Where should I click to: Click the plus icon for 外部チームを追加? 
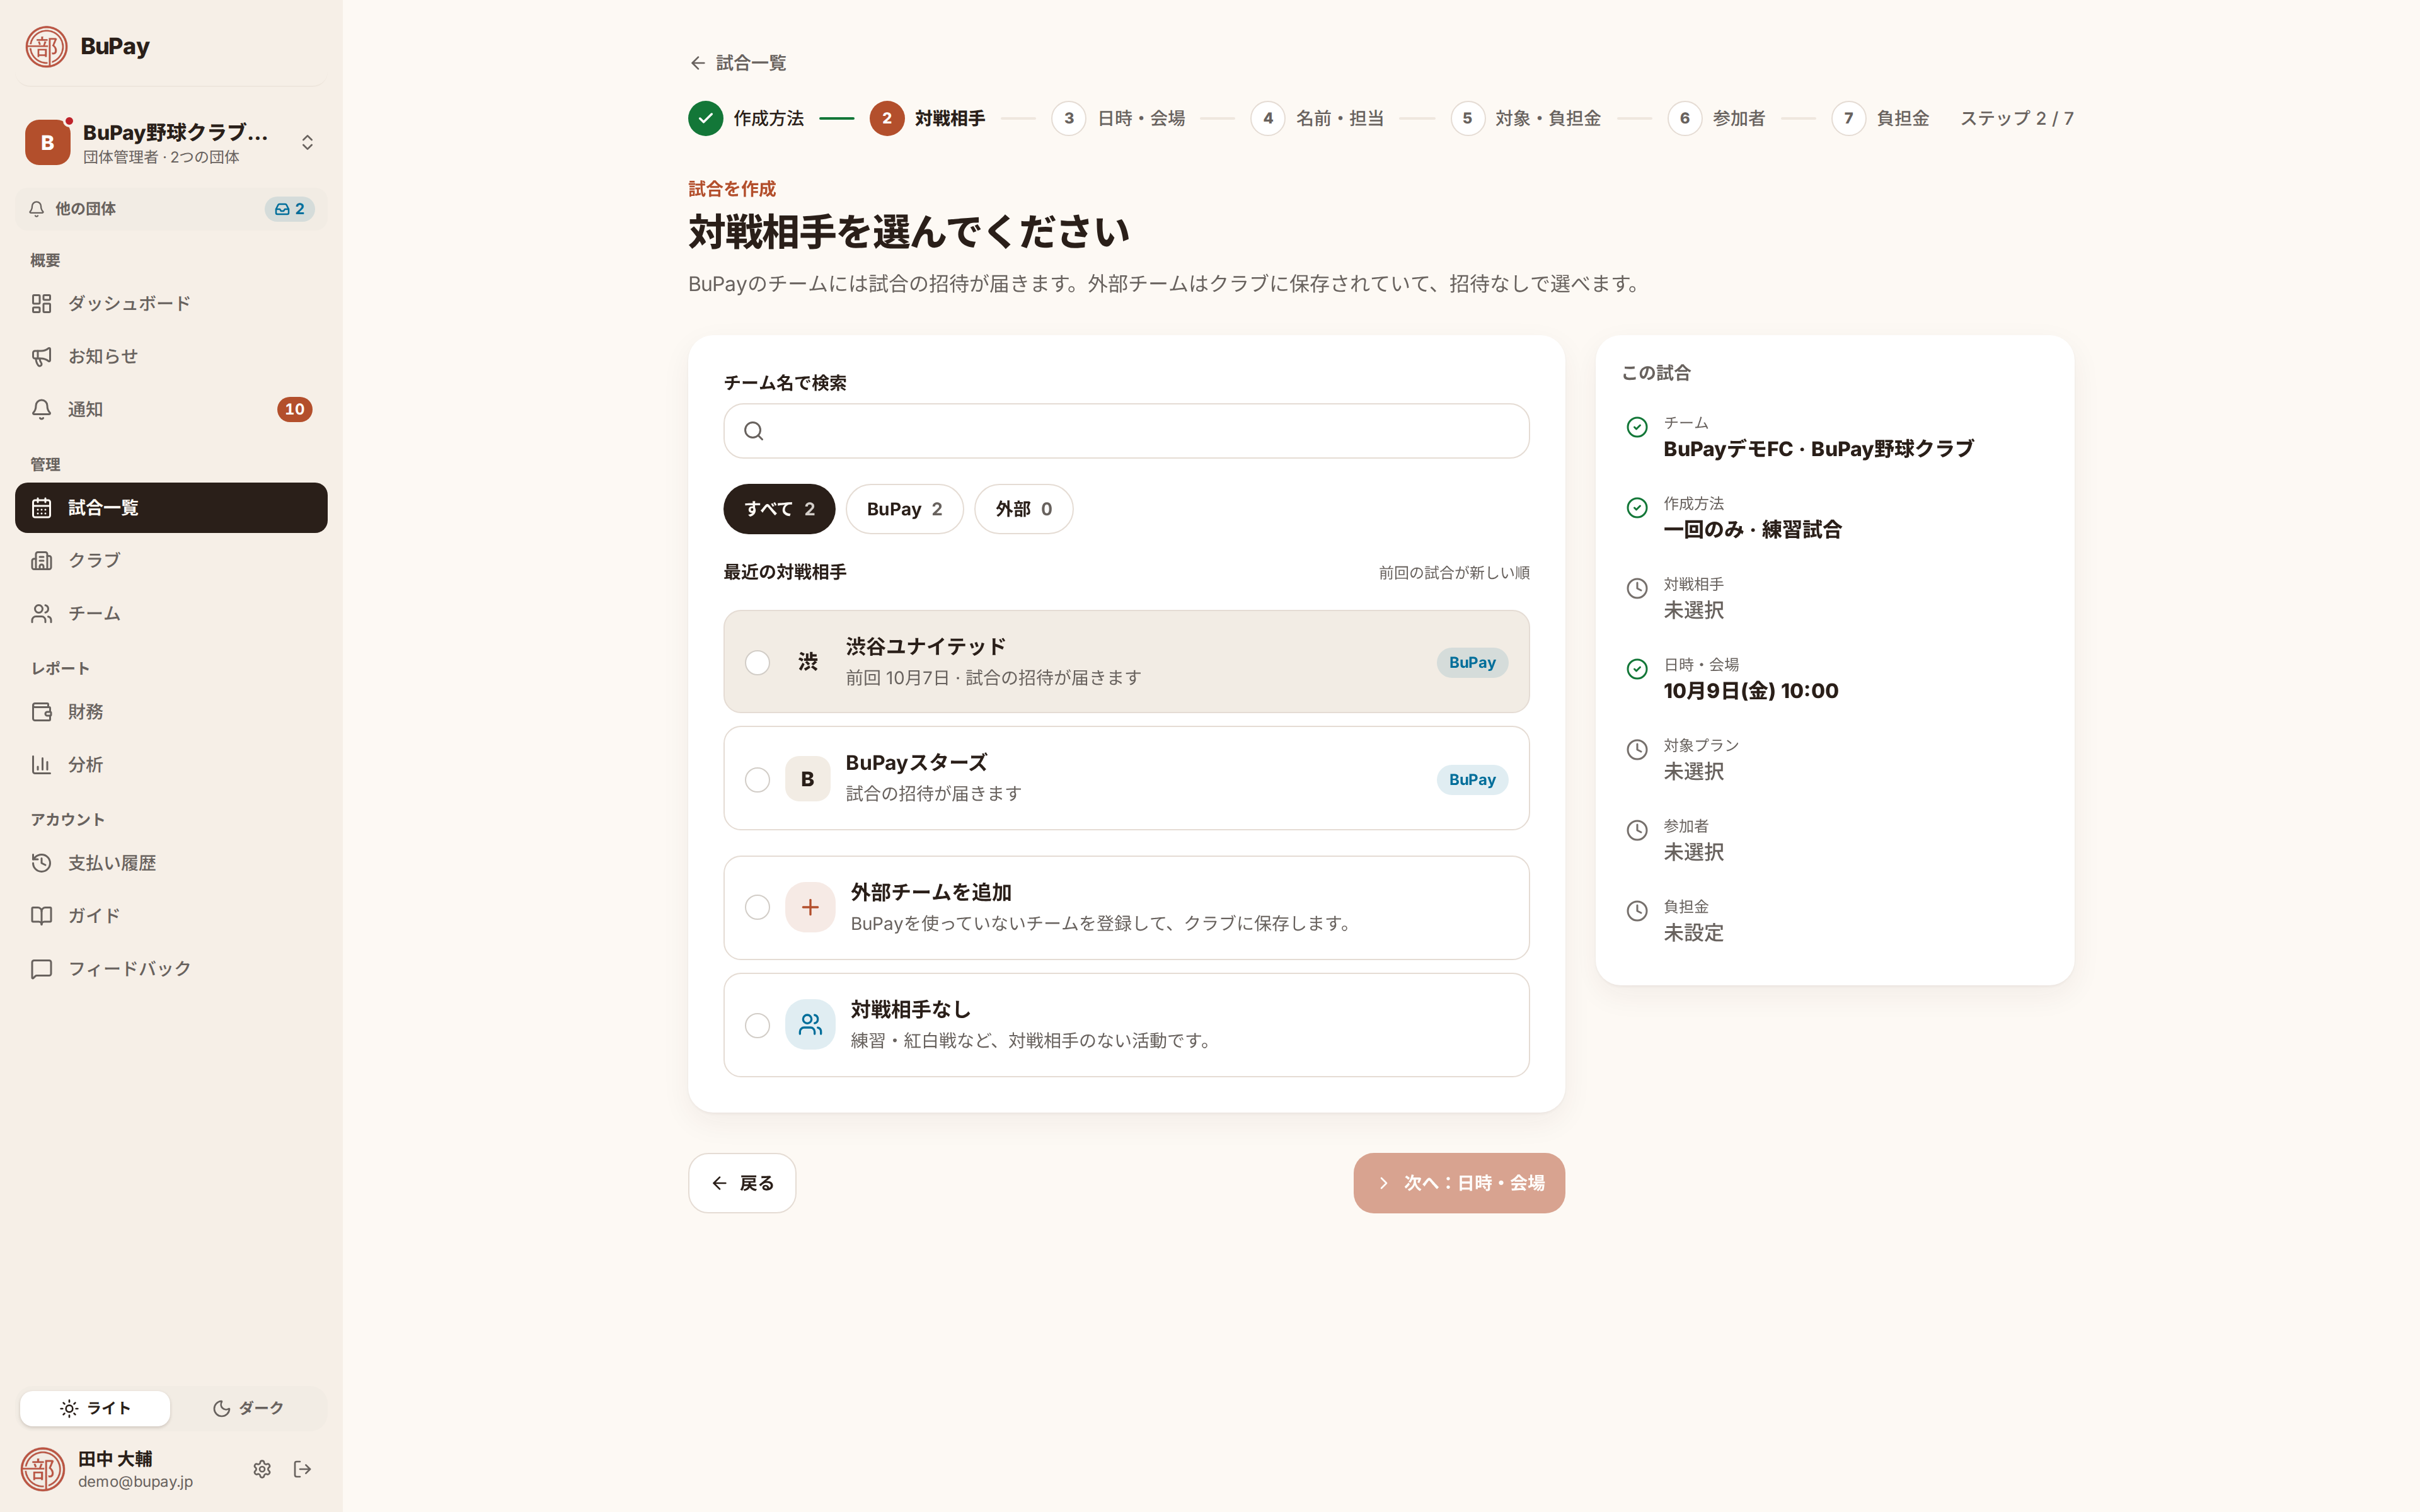(810, 907)
